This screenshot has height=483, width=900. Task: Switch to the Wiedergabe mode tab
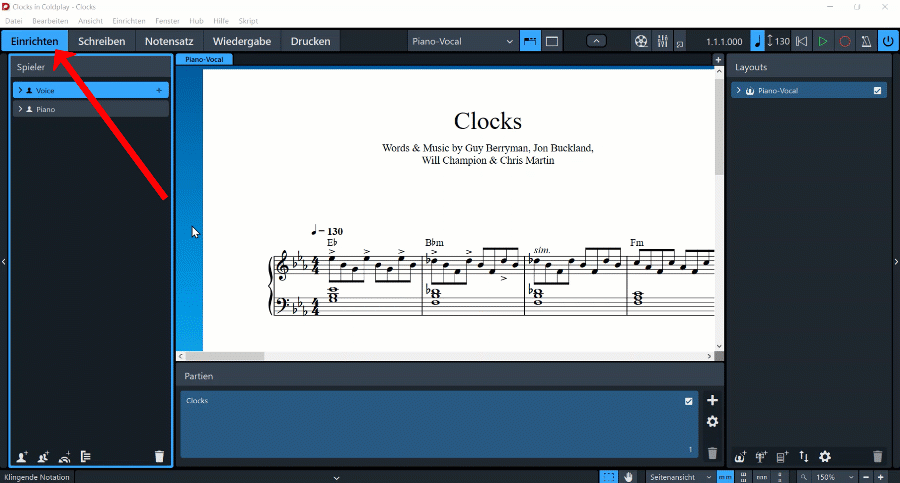(242, 41)
